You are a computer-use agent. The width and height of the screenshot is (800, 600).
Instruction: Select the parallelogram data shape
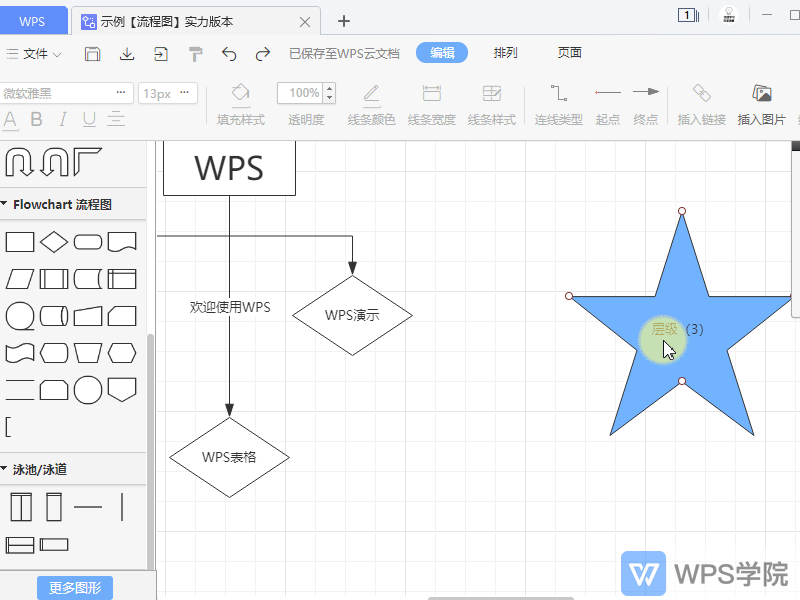[x=20, y=279]
